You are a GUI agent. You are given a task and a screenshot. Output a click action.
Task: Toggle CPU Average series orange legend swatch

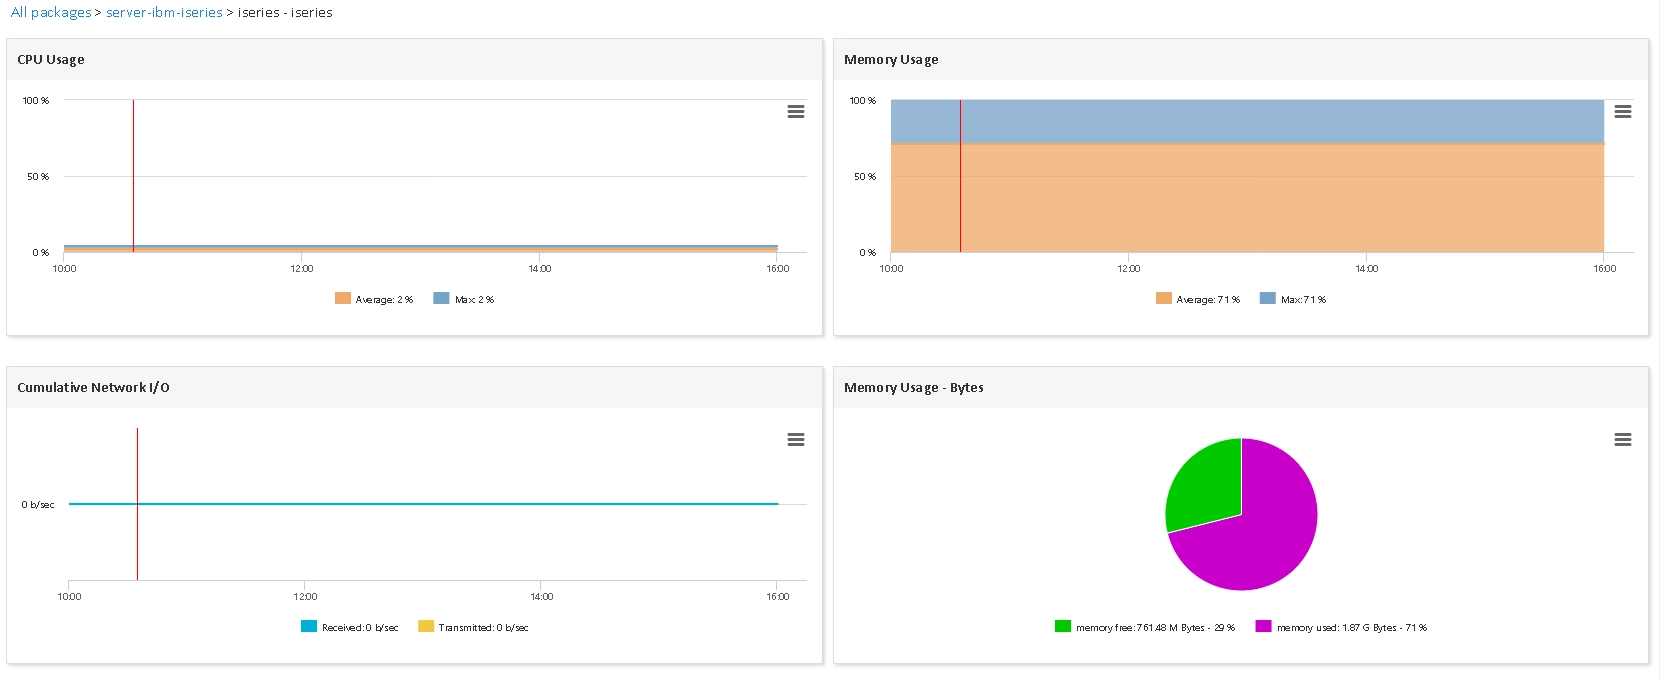pyautogui.click(x=343, y=298)
